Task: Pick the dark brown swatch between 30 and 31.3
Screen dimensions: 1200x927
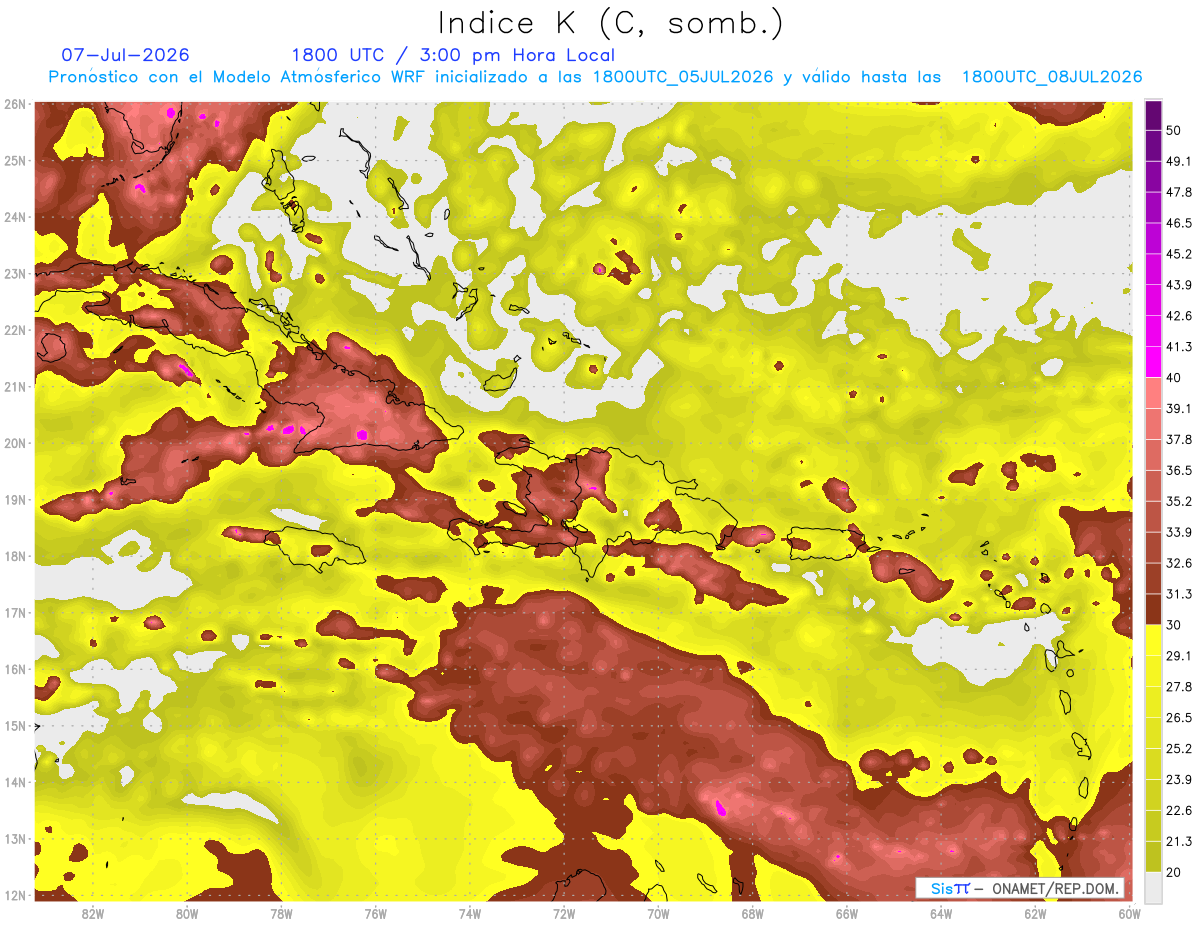Action: tap(1153, 609)
